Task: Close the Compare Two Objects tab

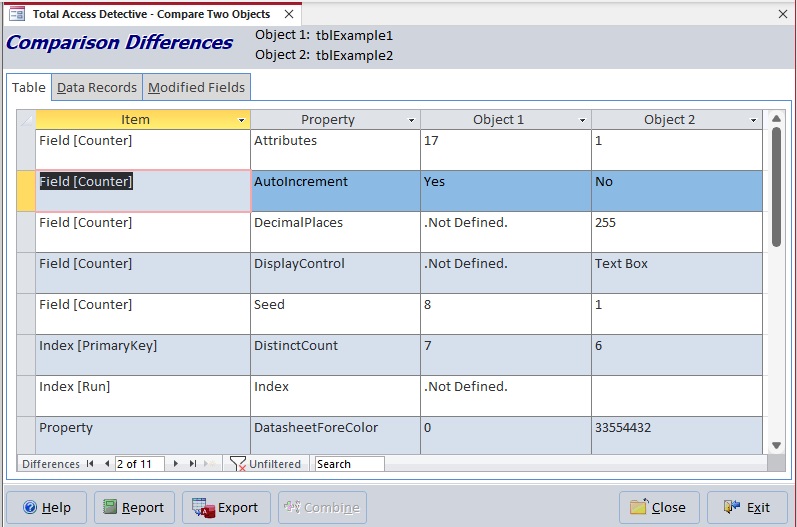Action: [x=289, y=14]
